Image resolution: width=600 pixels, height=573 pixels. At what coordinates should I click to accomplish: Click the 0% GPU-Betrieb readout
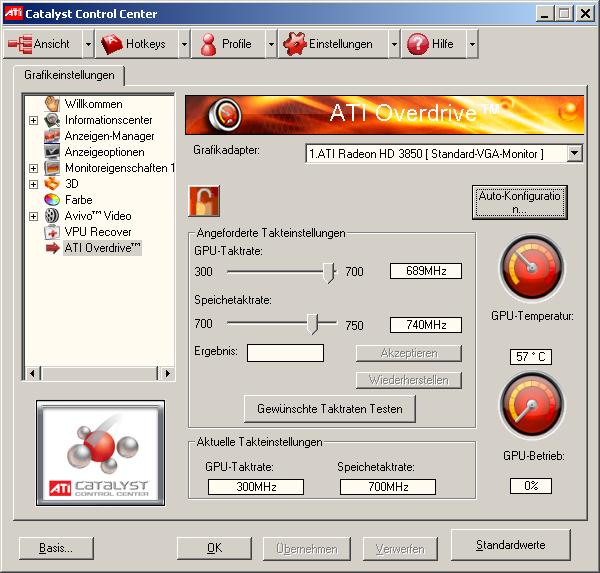click(531, 486)
